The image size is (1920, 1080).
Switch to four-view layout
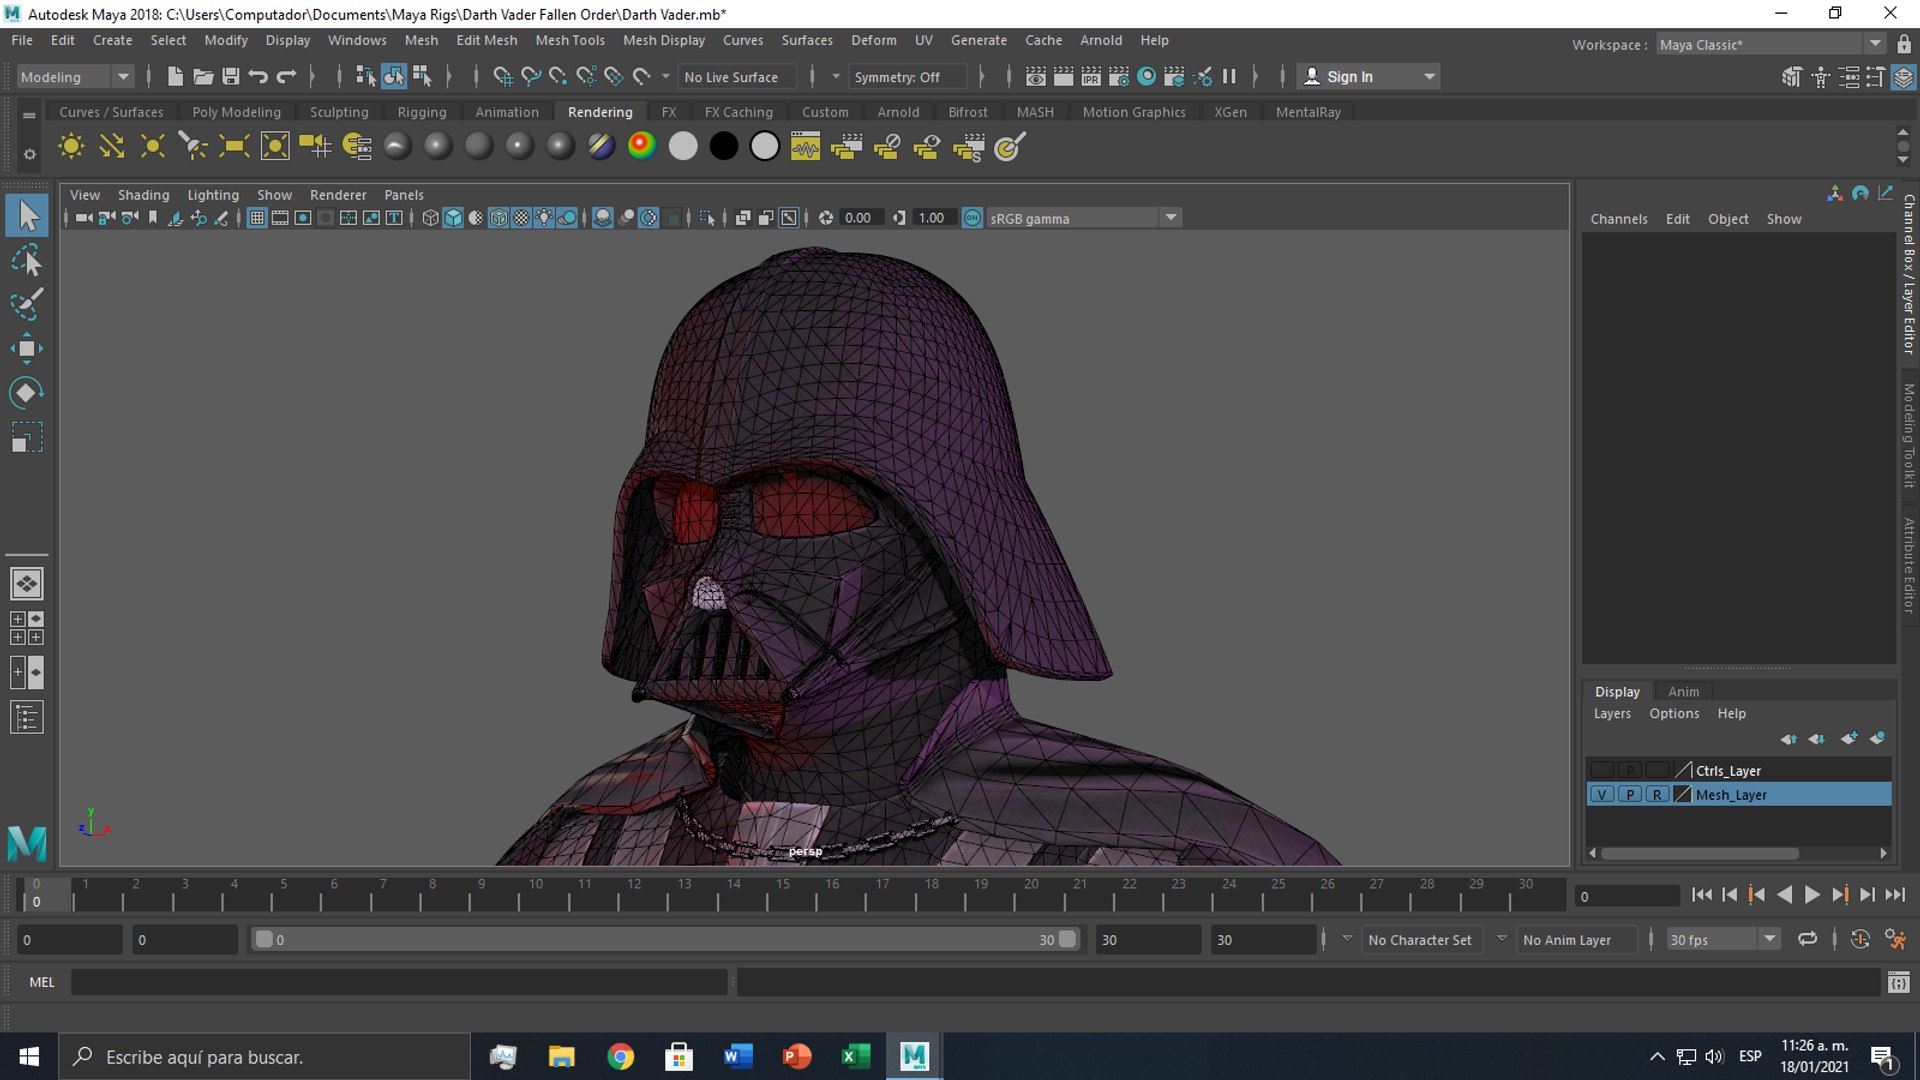coord(27,628)
